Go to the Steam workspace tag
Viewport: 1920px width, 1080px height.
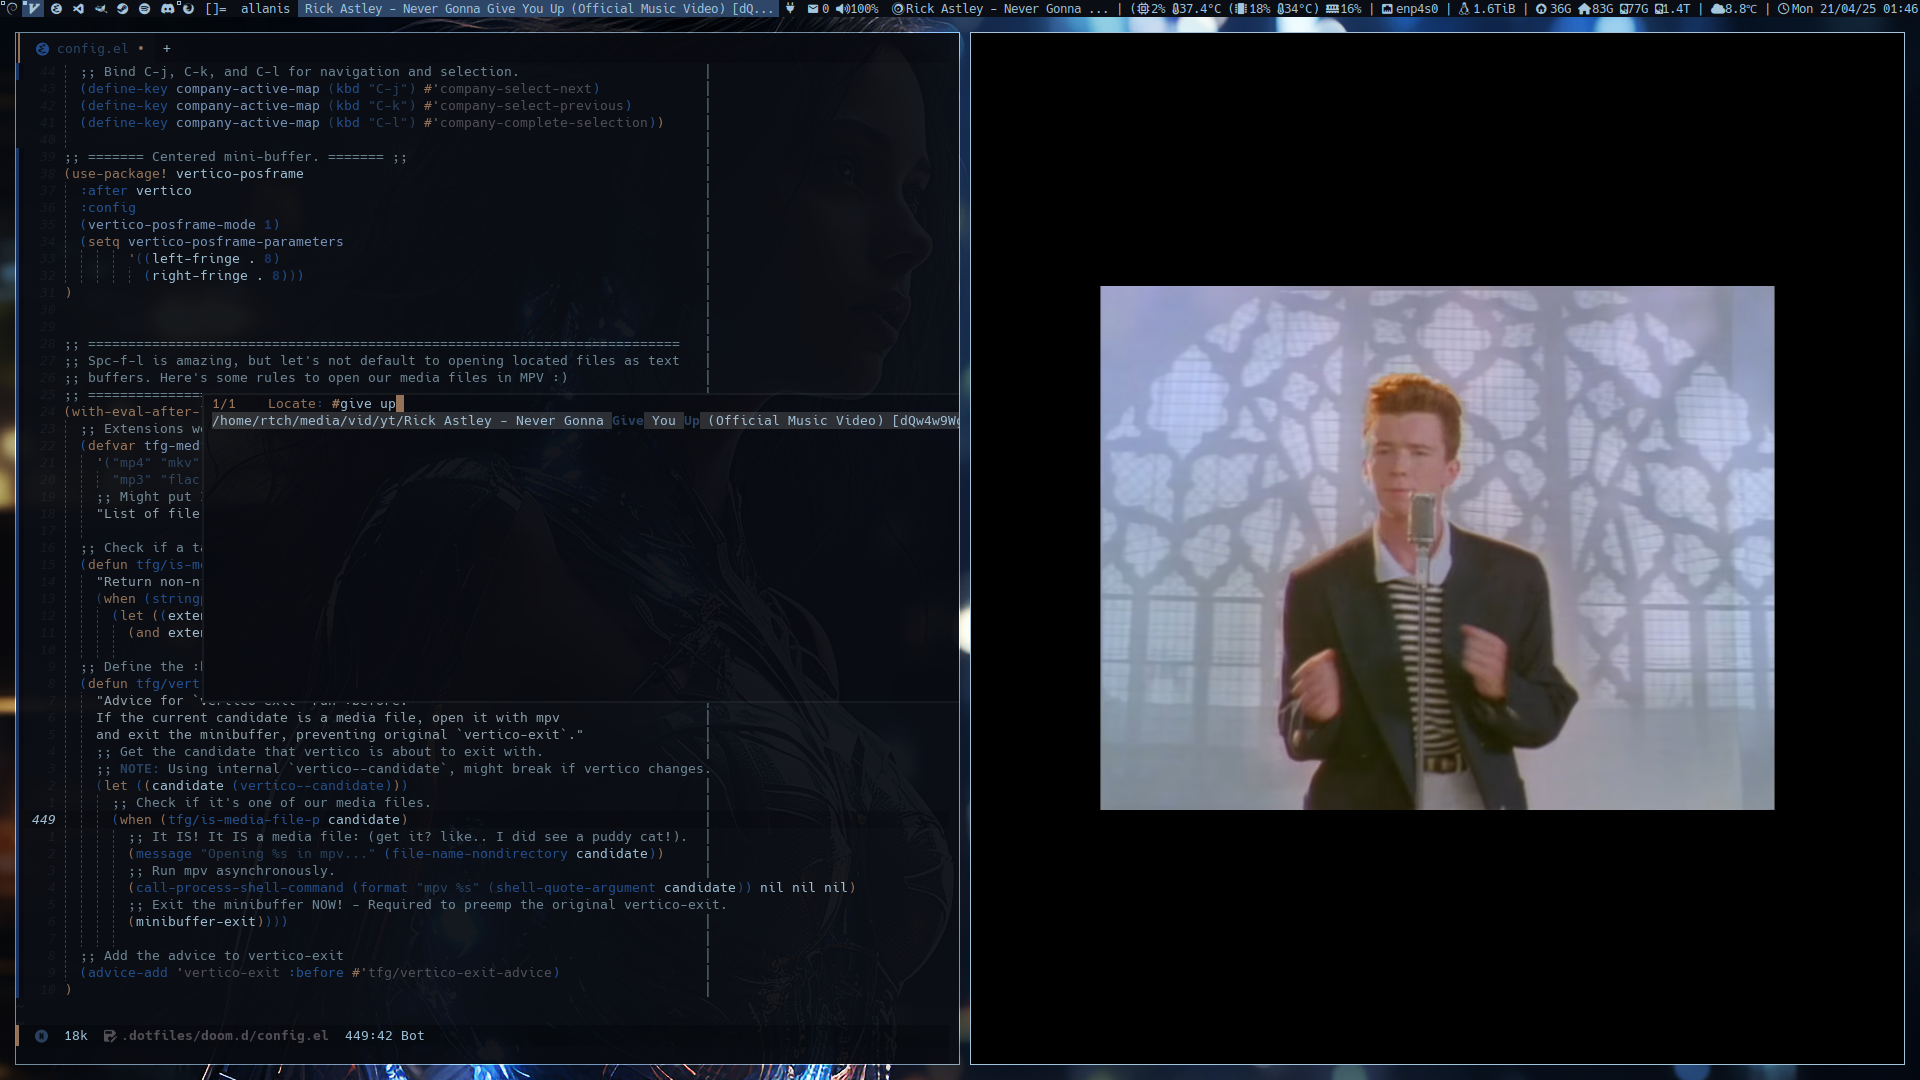click(x=122, y=9)
